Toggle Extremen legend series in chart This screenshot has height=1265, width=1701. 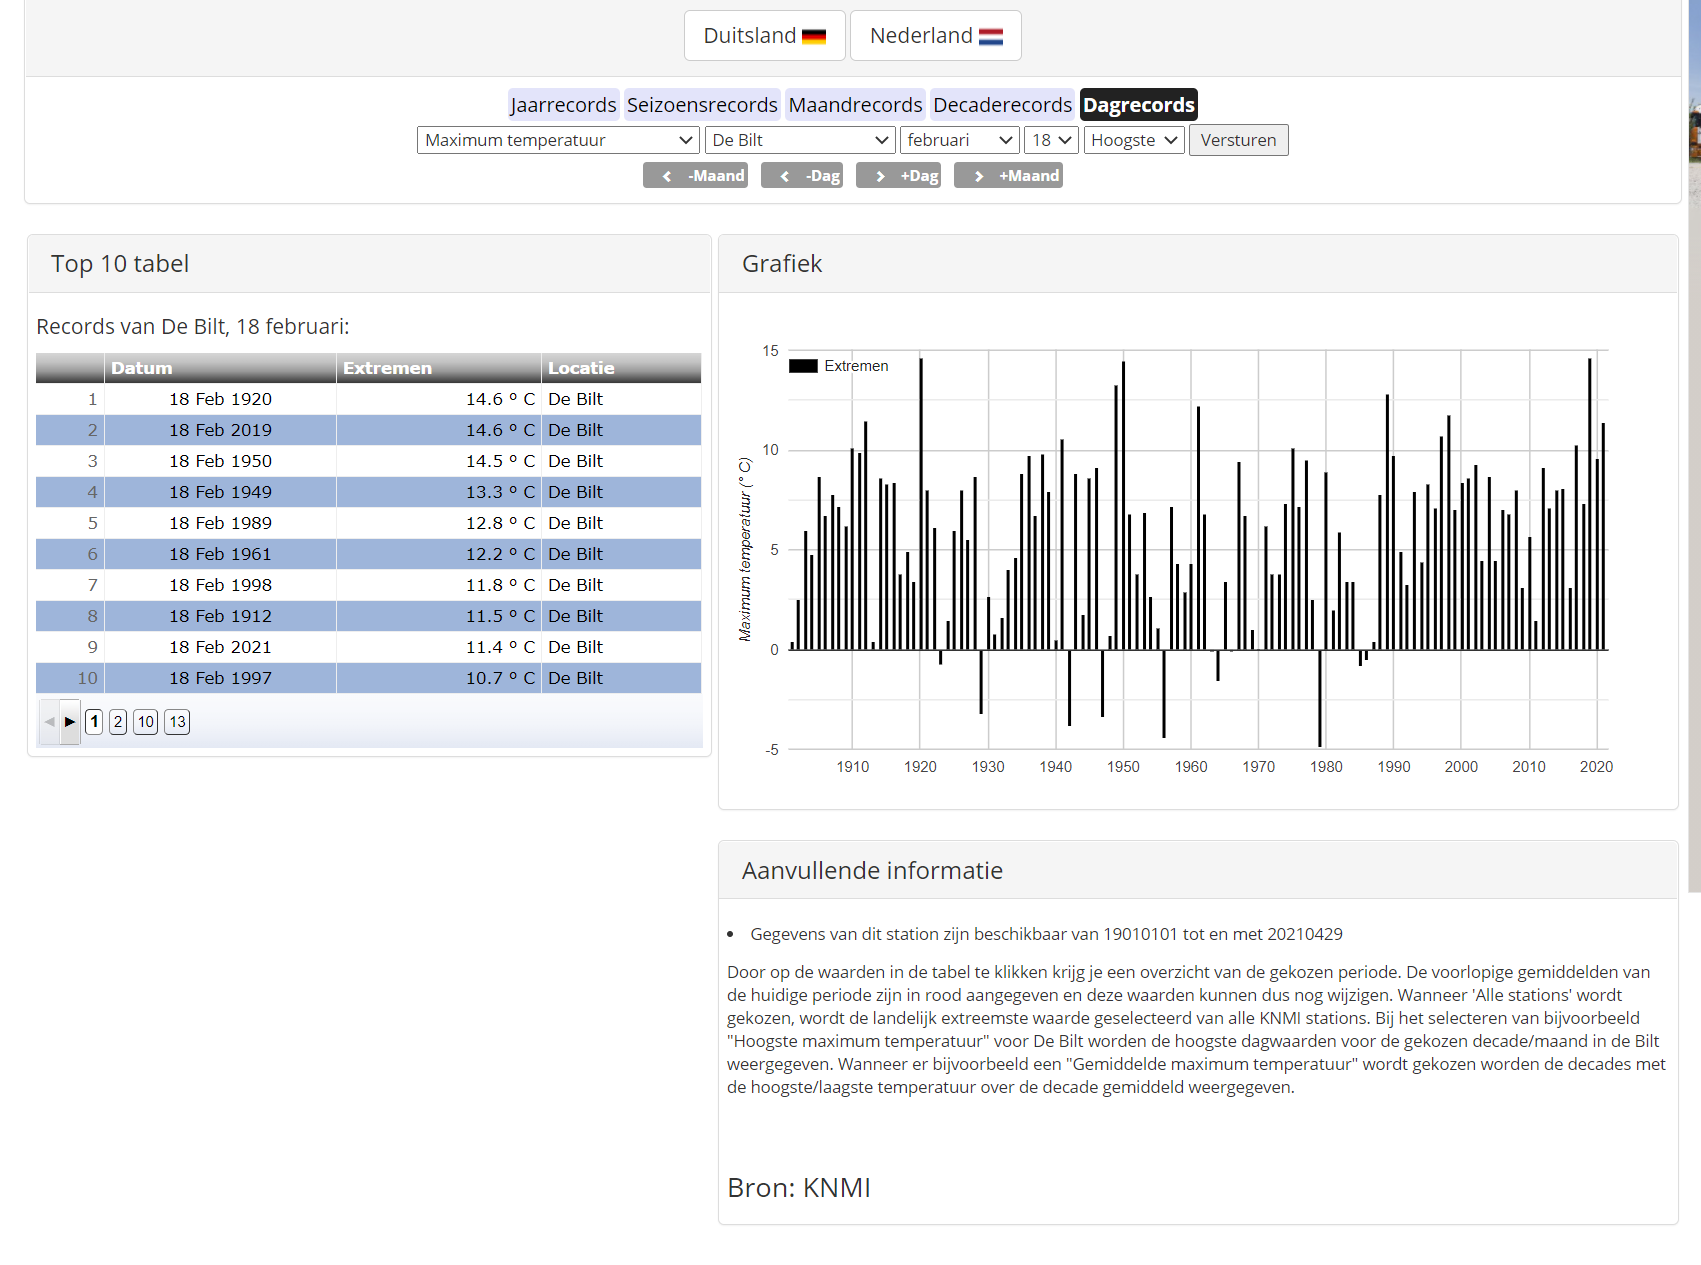pos(838,366)
